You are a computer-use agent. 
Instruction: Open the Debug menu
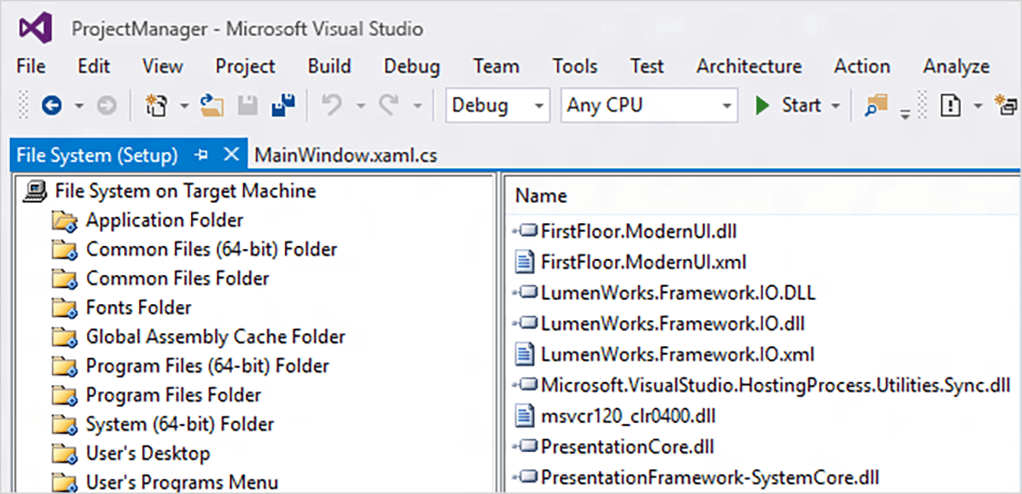click(412, 66)
